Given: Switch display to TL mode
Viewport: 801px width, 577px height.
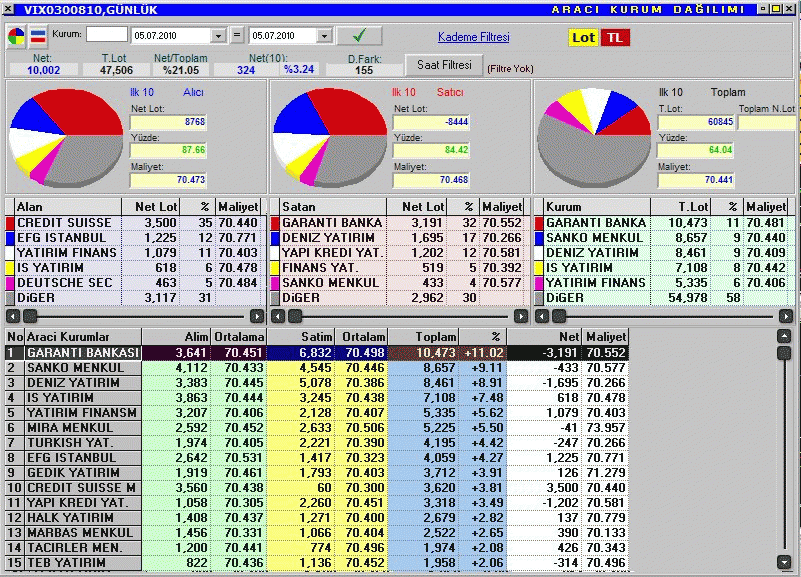Looking at the screenshot, I should pyautogui.click(x=615, y=38).
